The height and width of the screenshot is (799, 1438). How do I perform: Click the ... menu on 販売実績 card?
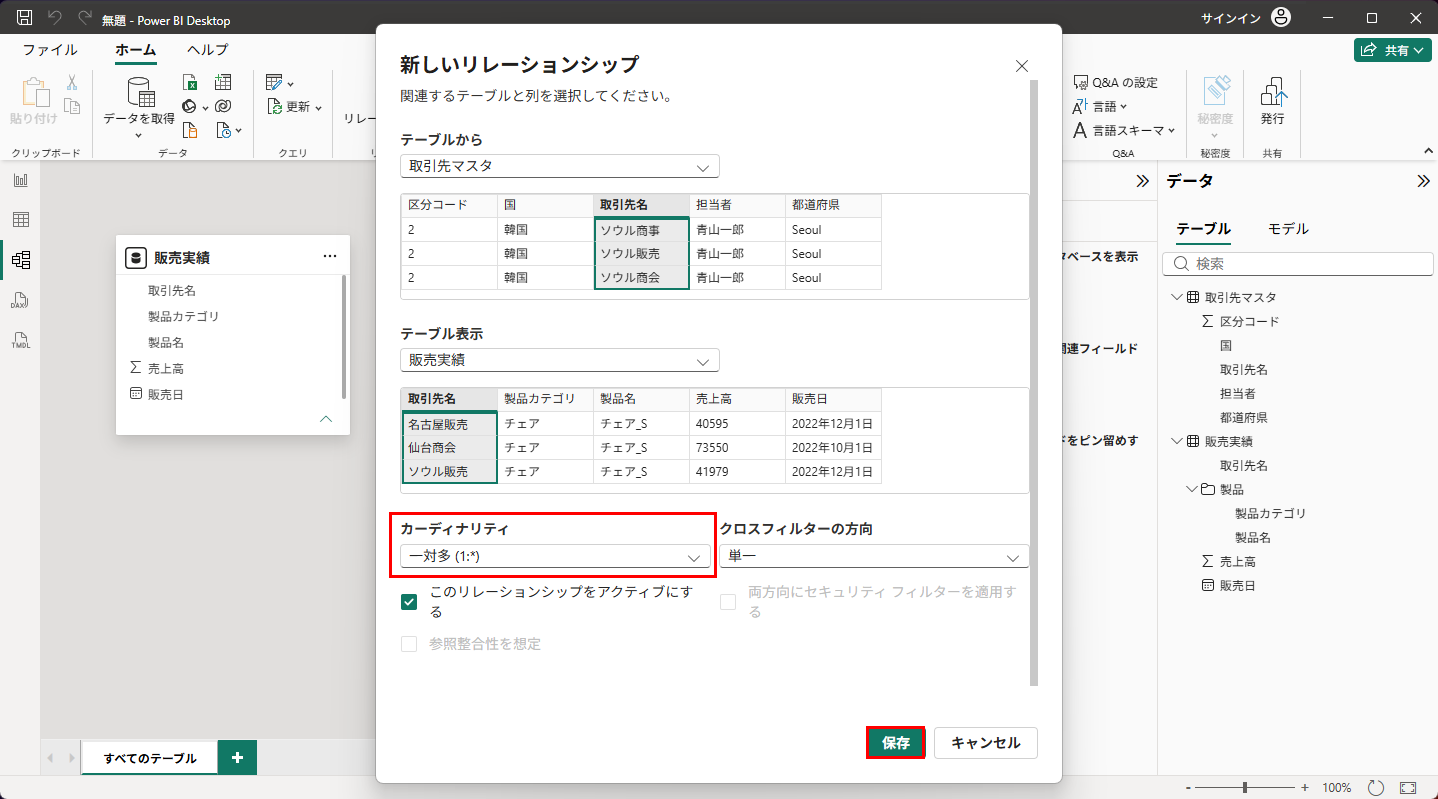[x=330, y=257]
